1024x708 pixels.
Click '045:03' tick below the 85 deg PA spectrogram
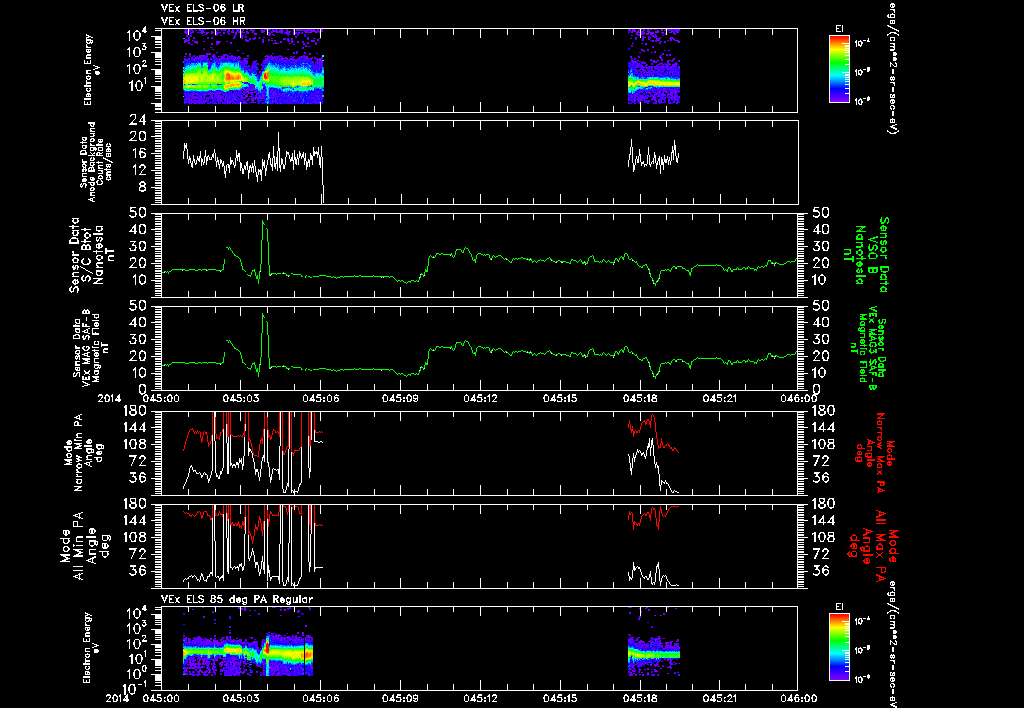click(x=241, y=698)
